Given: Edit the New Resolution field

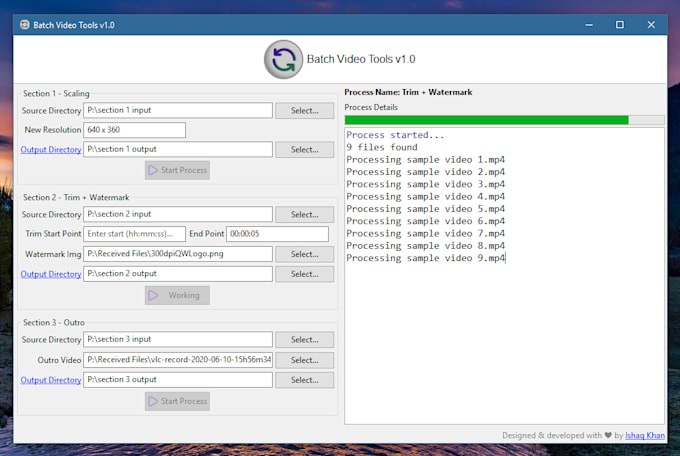Looking at the screenshot, I should coord(134,130).
